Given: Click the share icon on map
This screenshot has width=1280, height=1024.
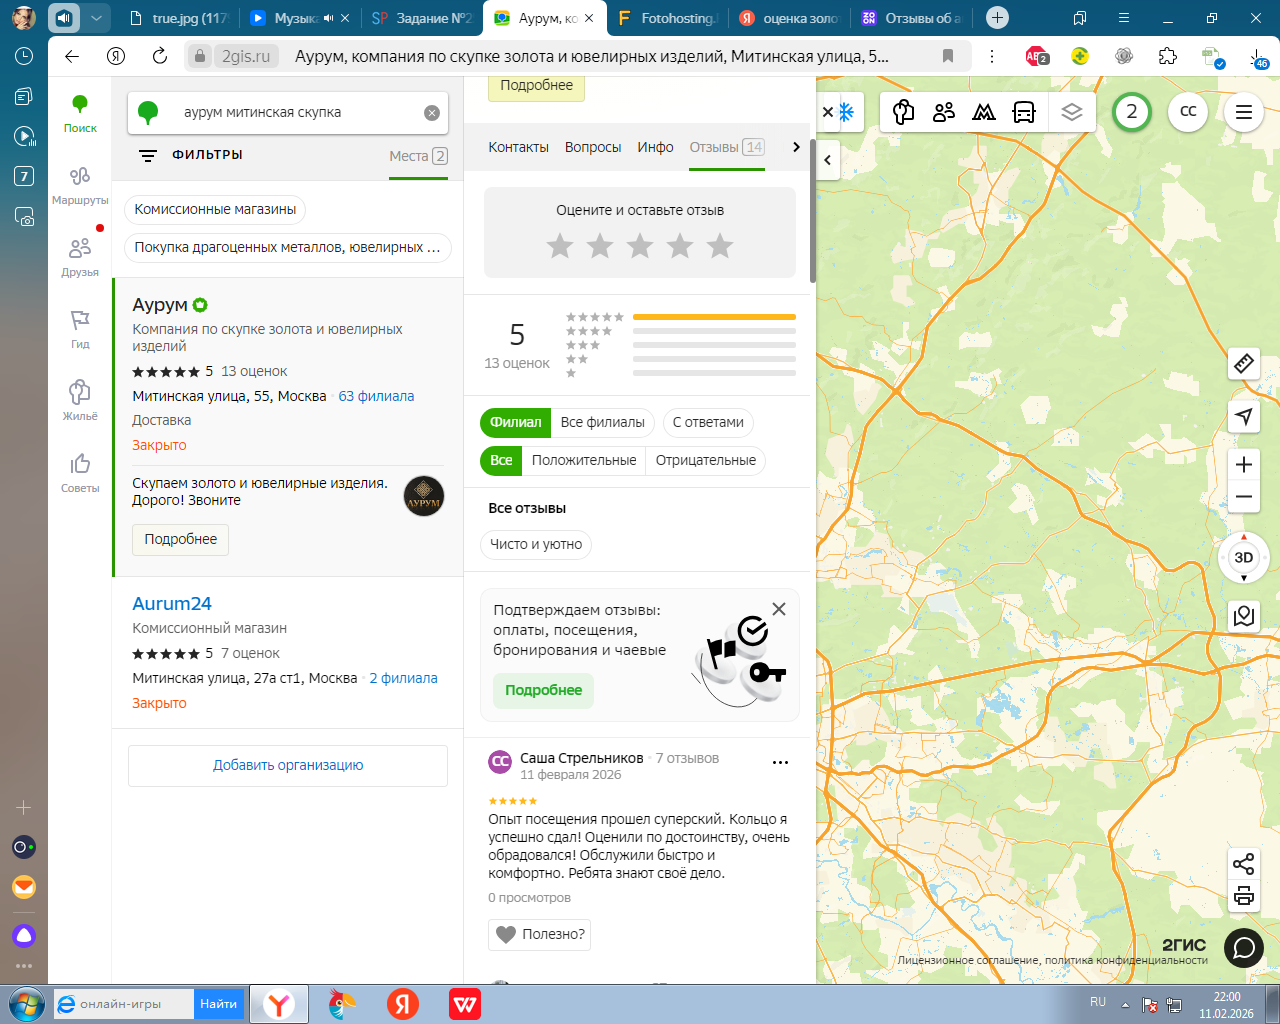Looking at the screenshot, I should (1244, 864).
